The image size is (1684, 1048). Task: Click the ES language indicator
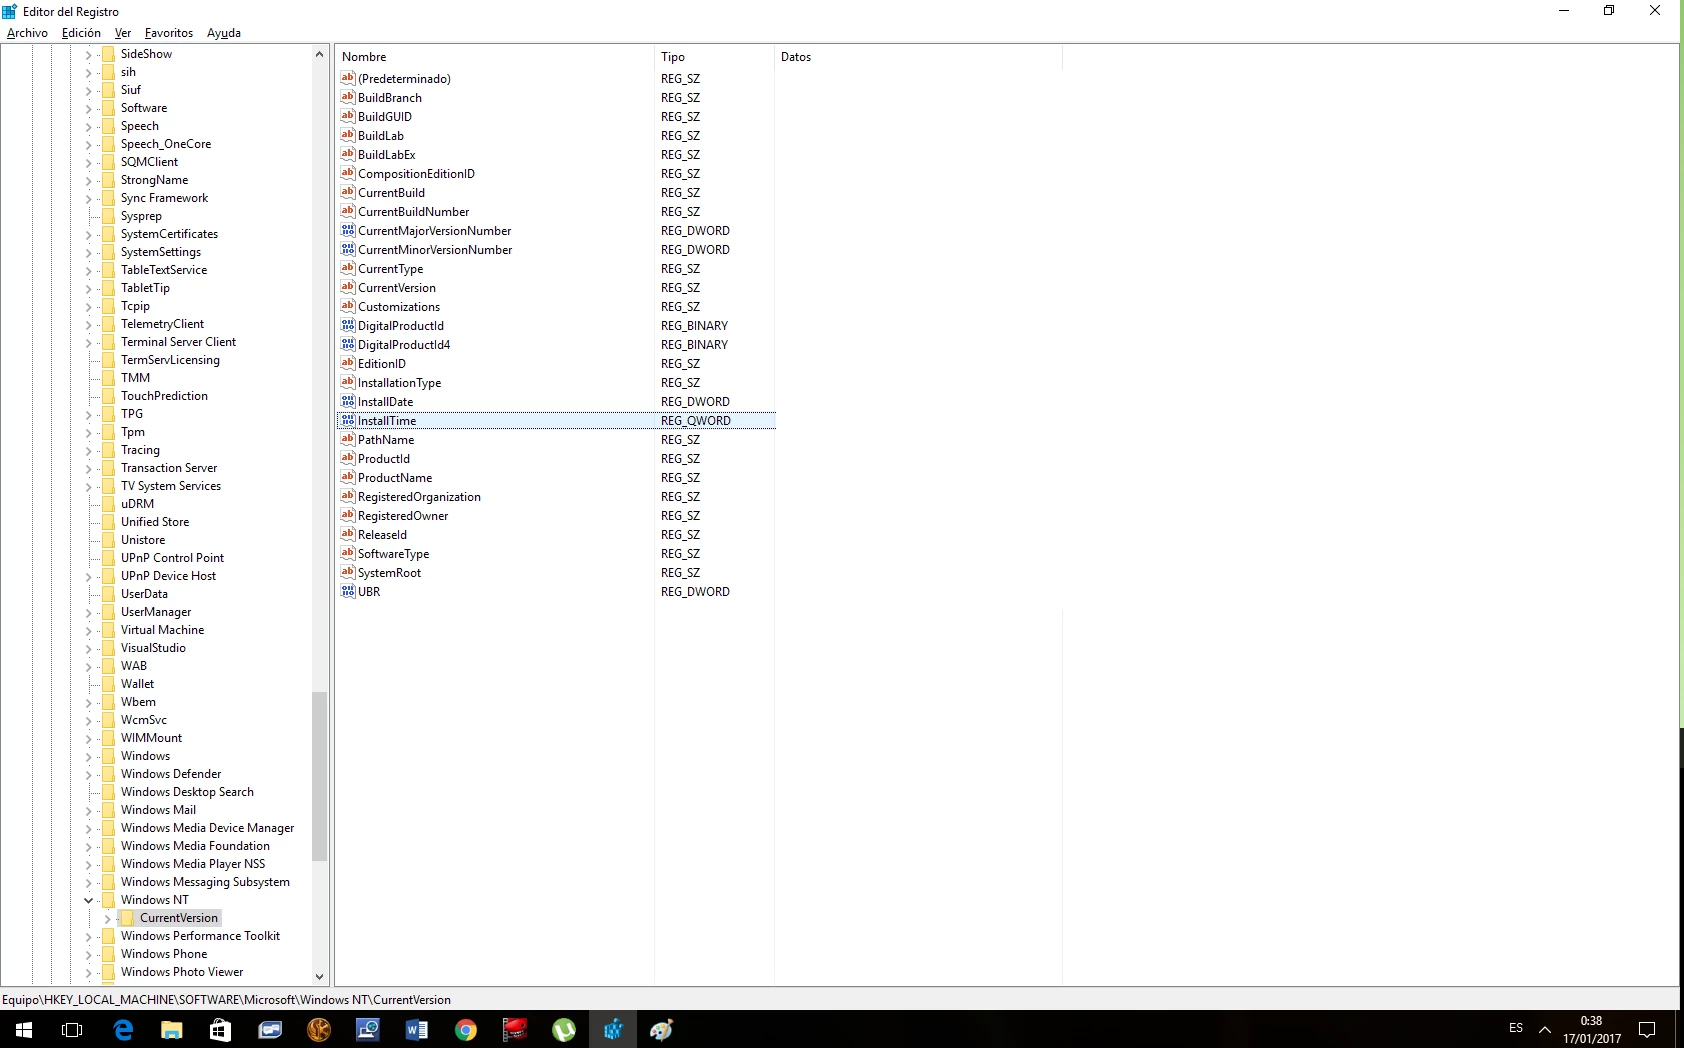click(1516, 1029)
